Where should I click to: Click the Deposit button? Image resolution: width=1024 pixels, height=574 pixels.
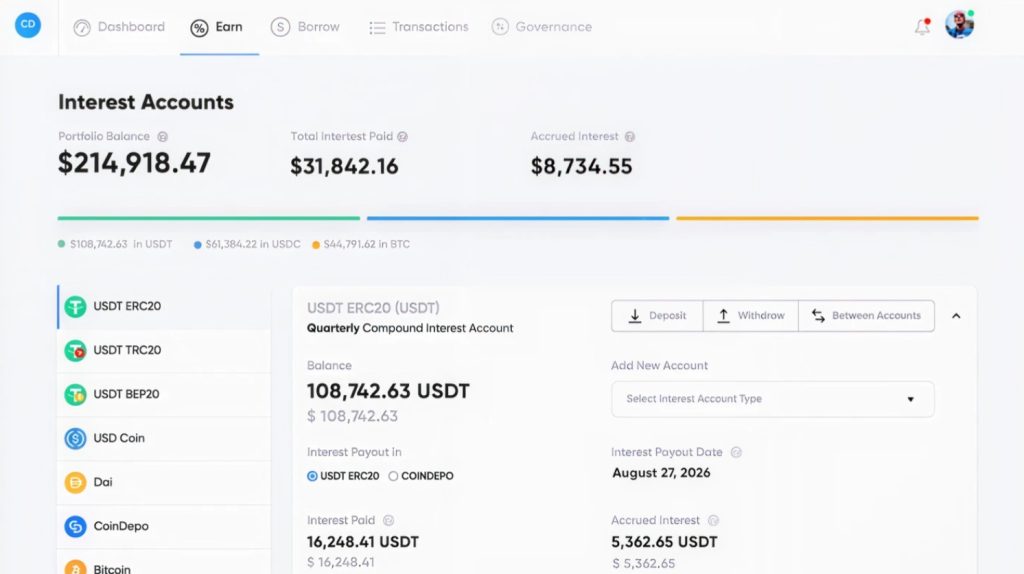tap(657, 316)
